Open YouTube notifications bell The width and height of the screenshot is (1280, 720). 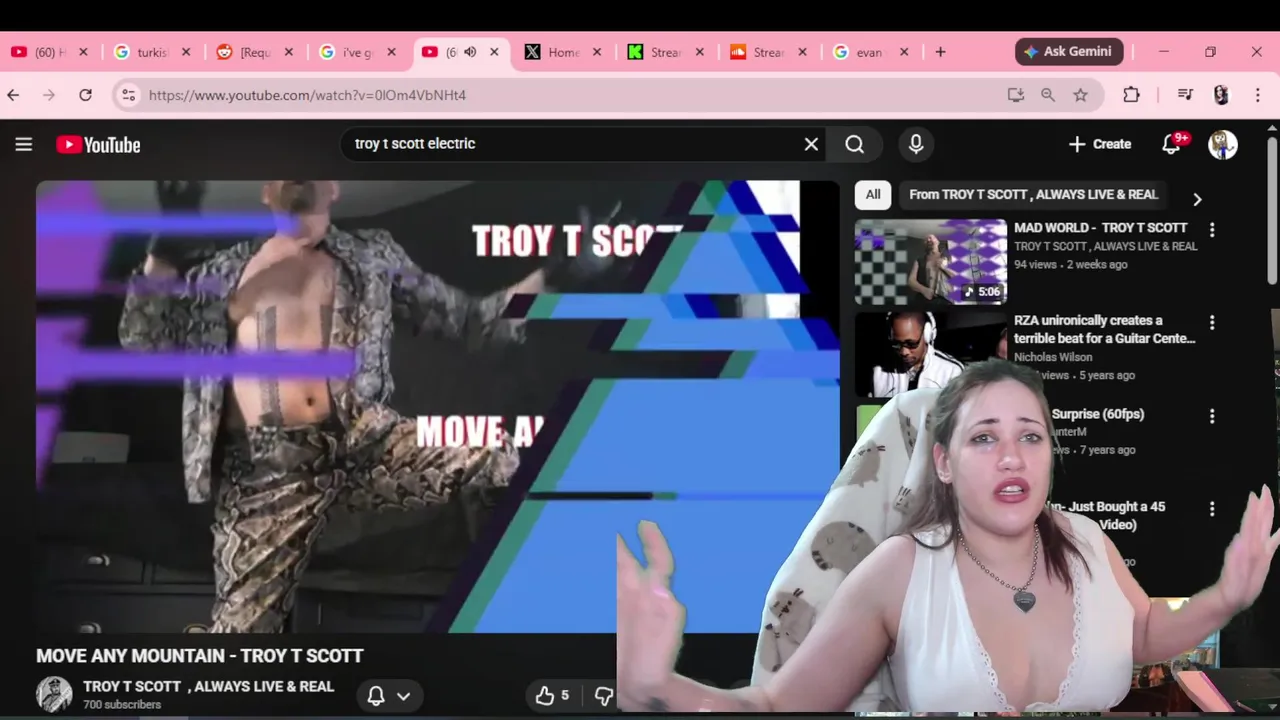(1171, 144)
